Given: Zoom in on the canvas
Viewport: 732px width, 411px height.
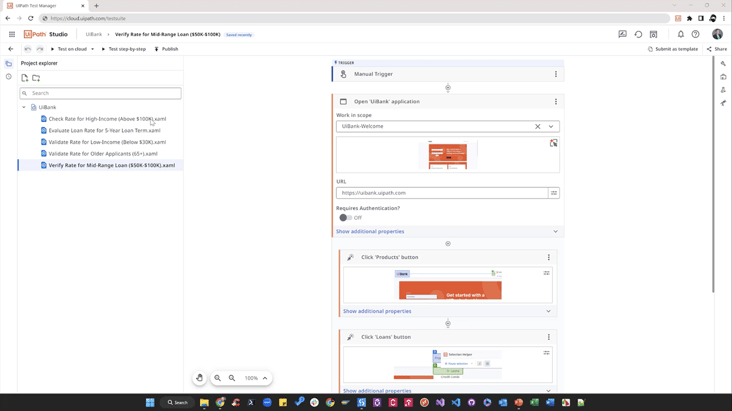Looking at the screenshot, I should click(218, 378).
